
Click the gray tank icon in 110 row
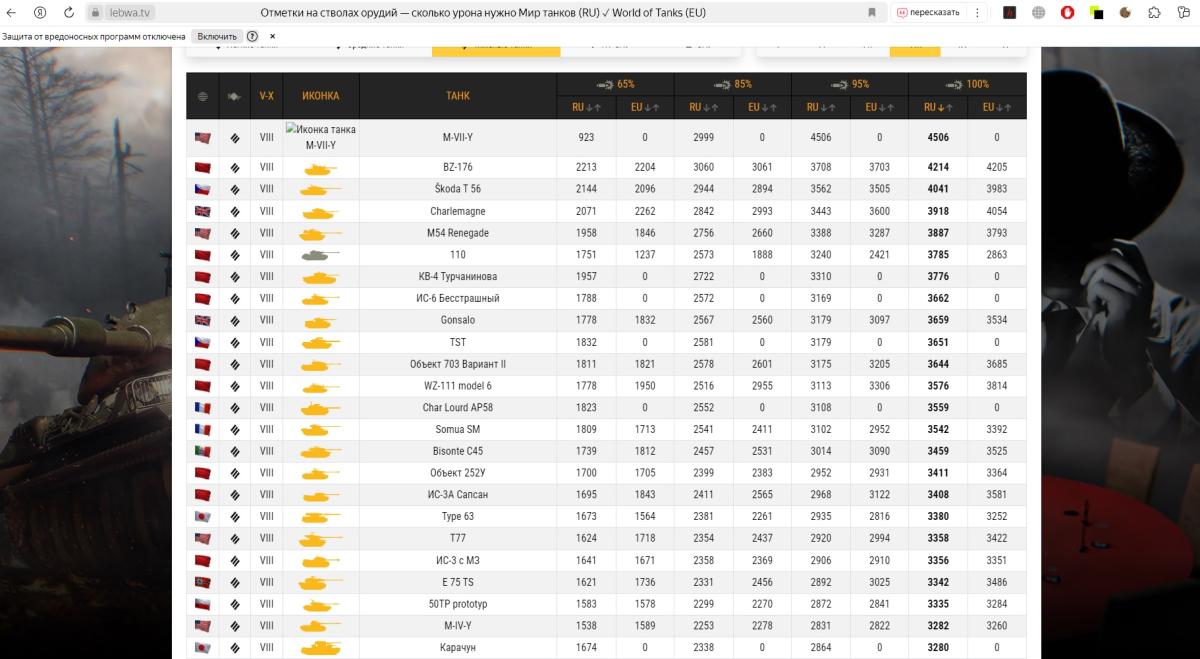coord(321,255)
